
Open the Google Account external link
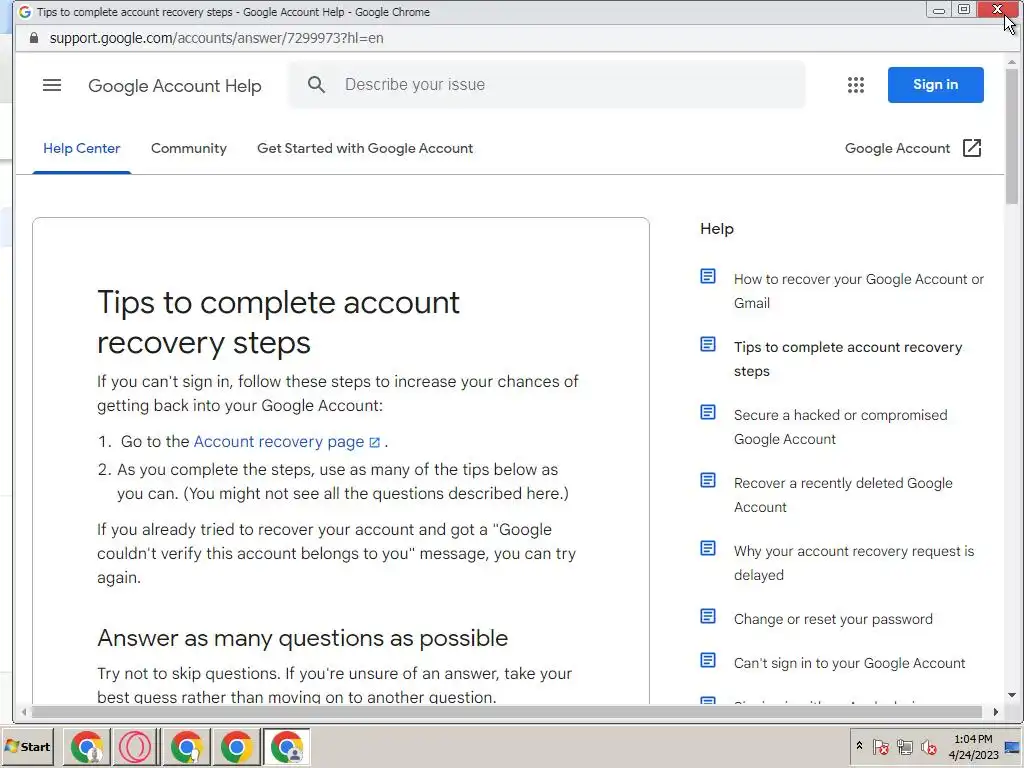(x=912, y=148)
